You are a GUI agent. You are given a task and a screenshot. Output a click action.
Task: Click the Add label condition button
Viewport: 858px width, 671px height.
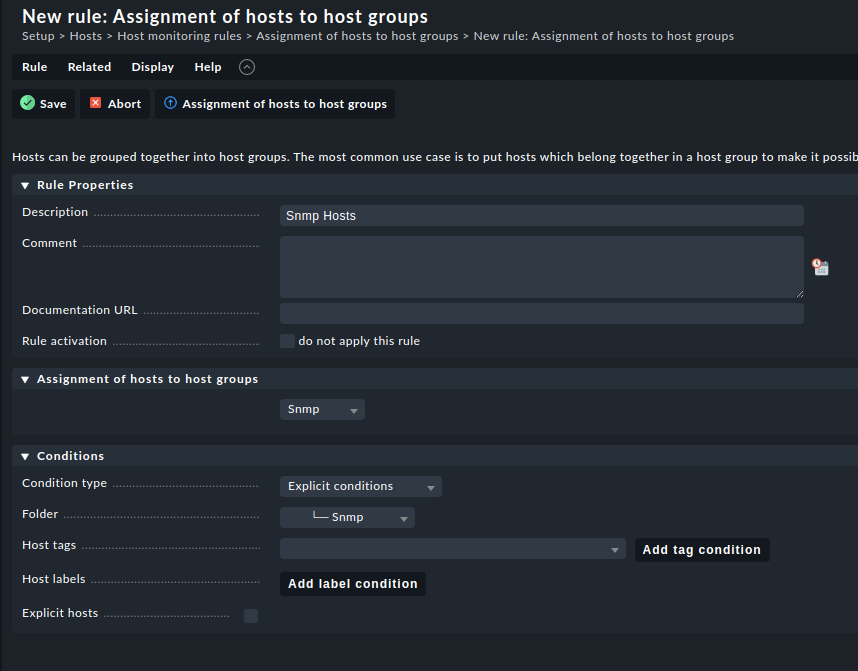coord(352,584)
